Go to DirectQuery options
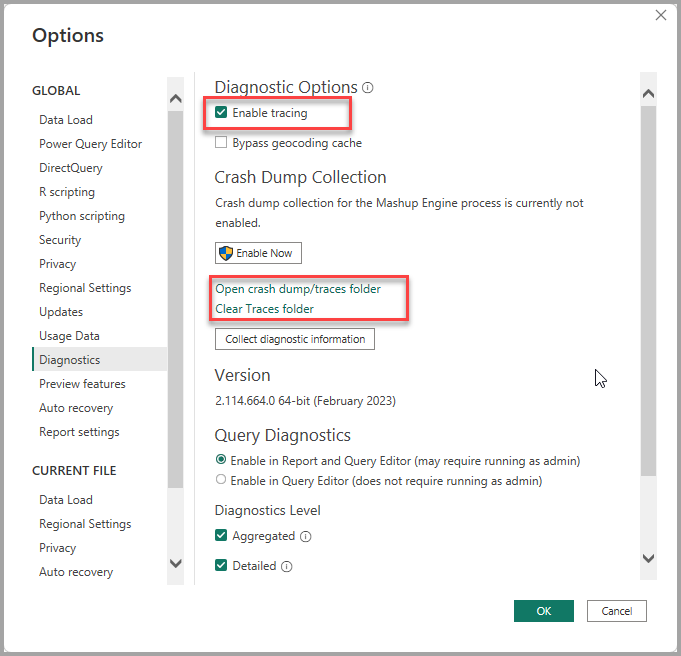681x656 pixels. pos(71,168)
